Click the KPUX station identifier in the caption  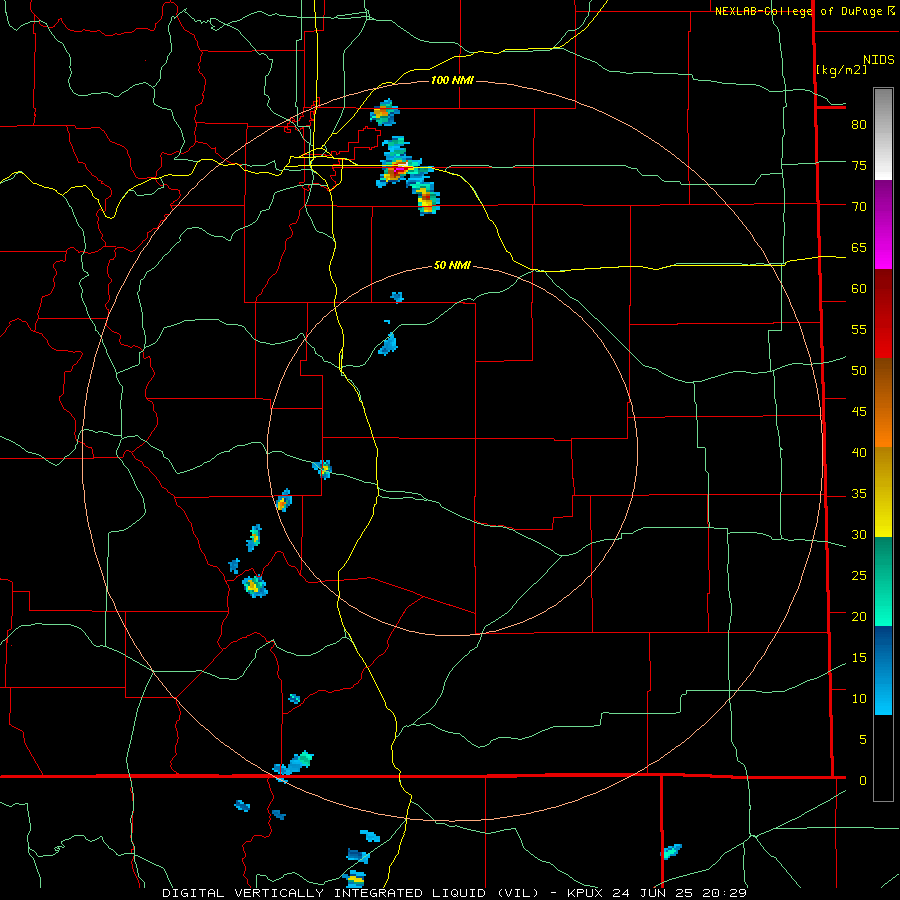click(587, 893)
